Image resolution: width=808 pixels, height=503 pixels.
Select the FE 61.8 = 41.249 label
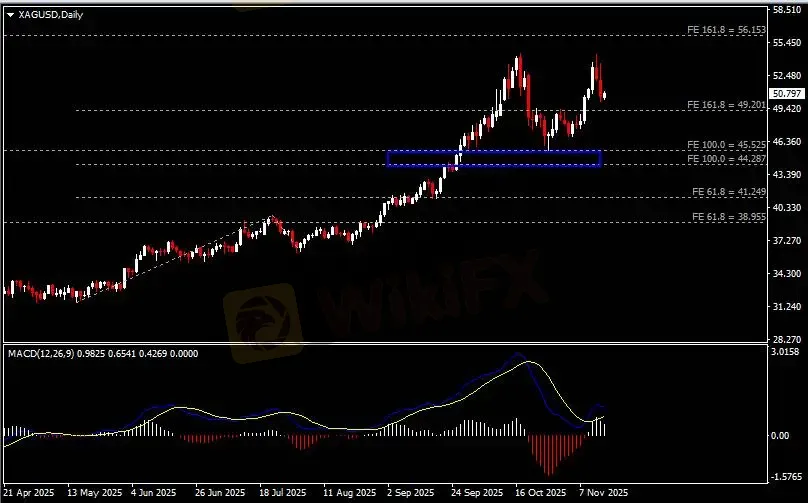[729, 191]
